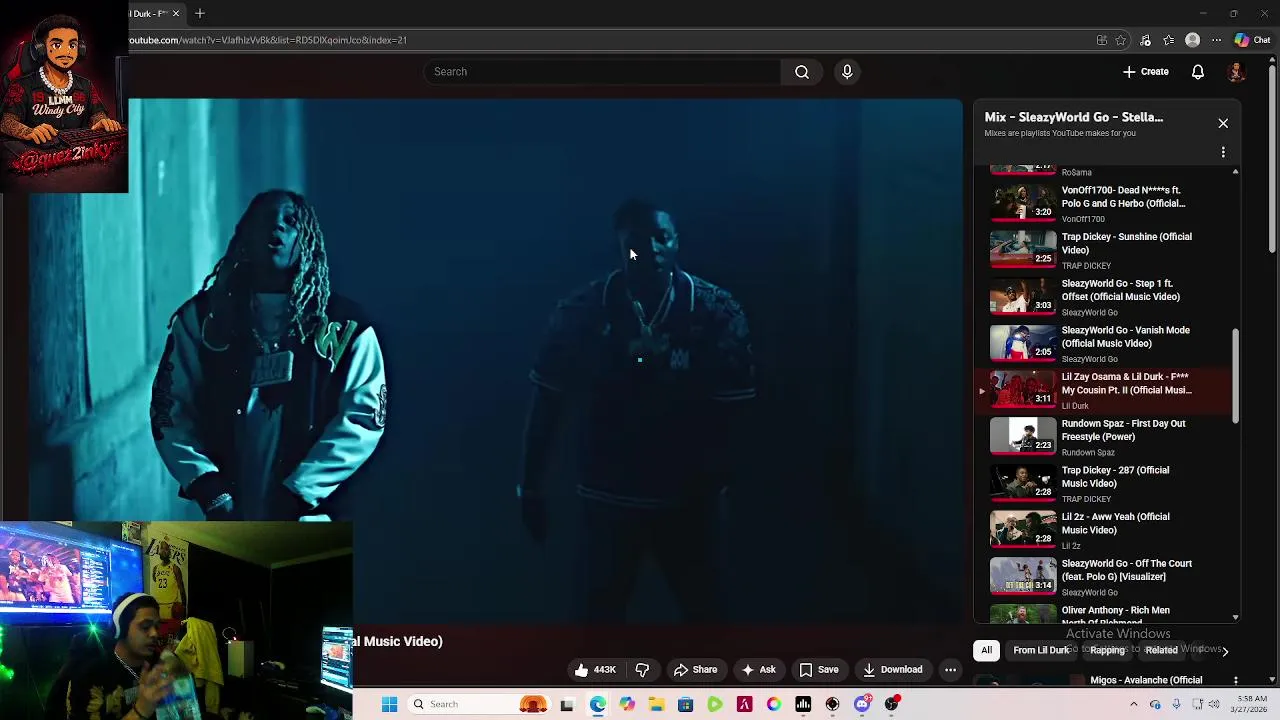This screenshot has width=1280, height=720.
Task: Add page to favorites star icon
Action: click(1121, 40)
